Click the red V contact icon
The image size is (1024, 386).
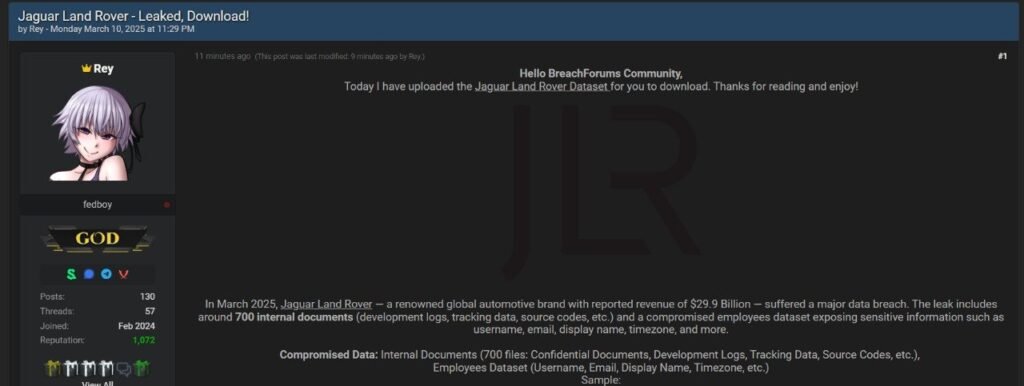click(123, 274)
